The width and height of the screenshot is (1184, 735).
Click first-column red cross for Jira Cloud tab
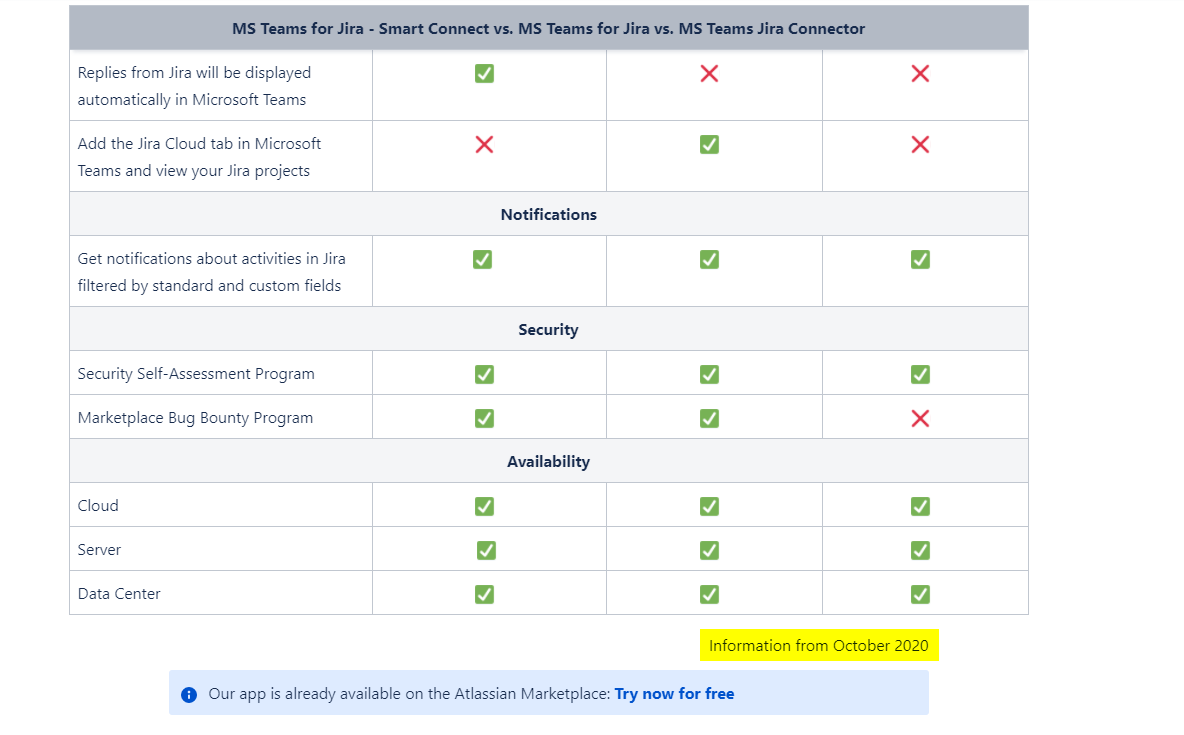(484, 144)
